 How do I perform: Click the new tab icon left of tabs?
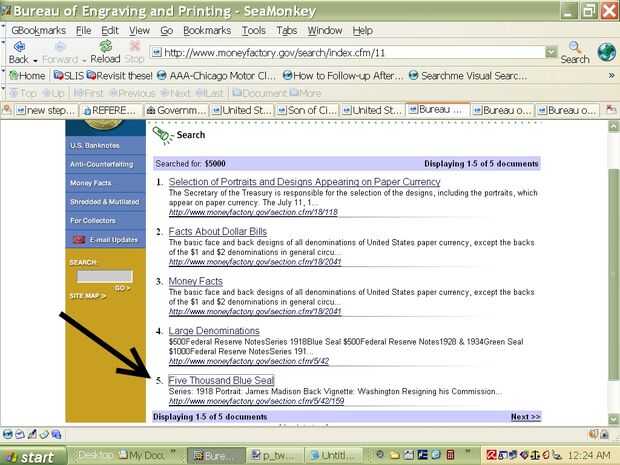point(7,110)
